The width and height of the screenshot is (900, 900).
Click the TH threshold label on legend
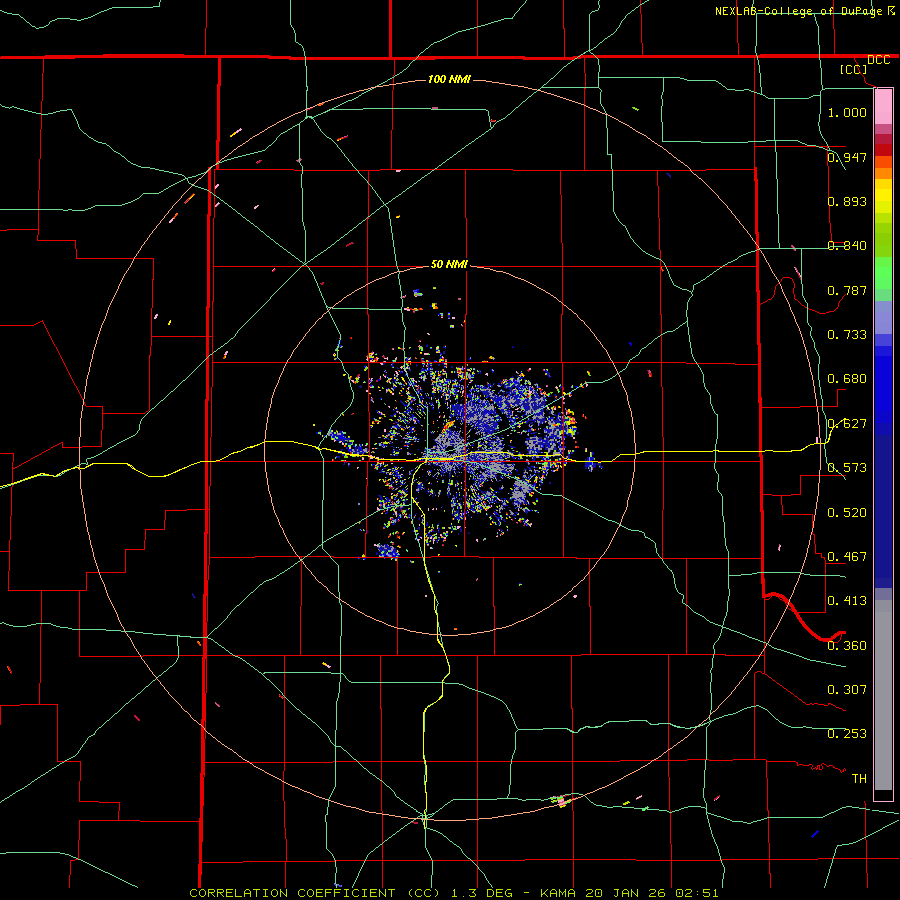(859, 778)
